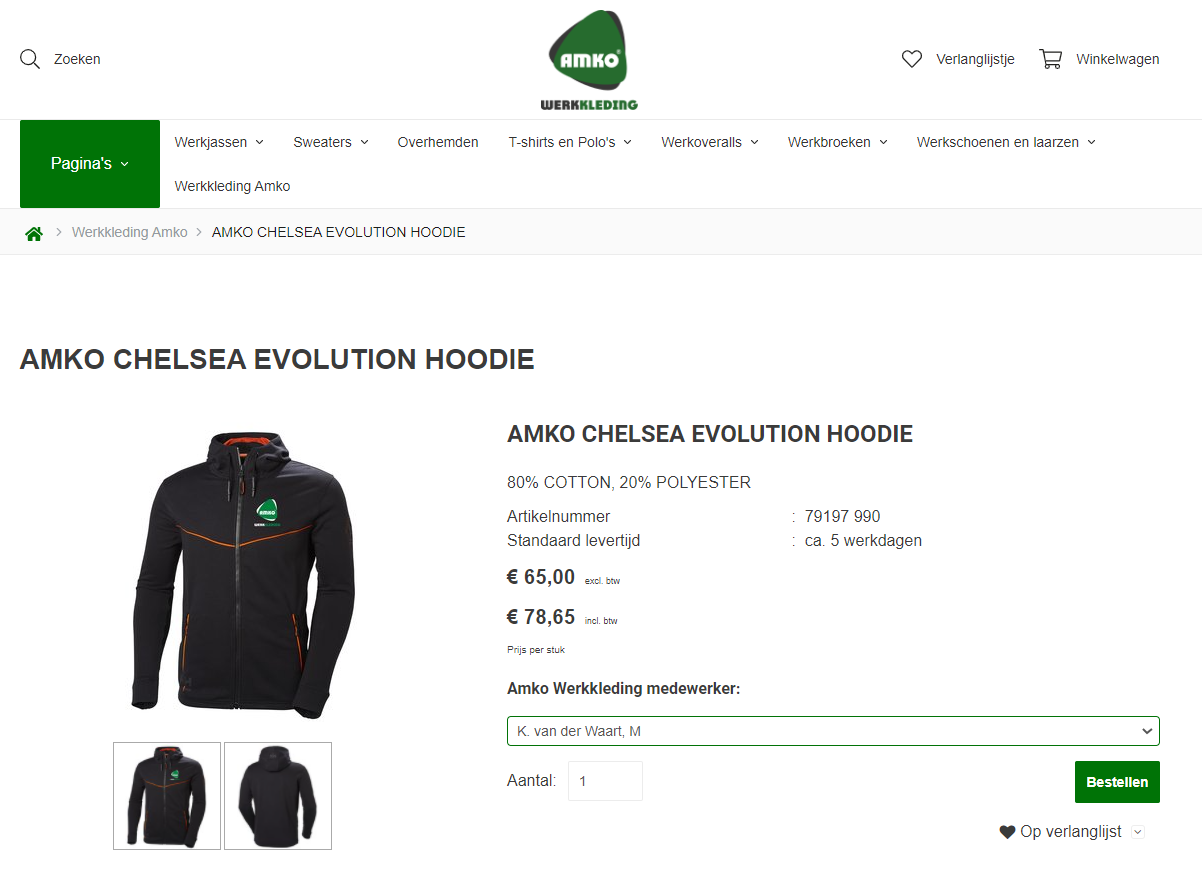1202x896 pixels.
Task: Click the green home breadcrumb icon
Action: (34, 233)
